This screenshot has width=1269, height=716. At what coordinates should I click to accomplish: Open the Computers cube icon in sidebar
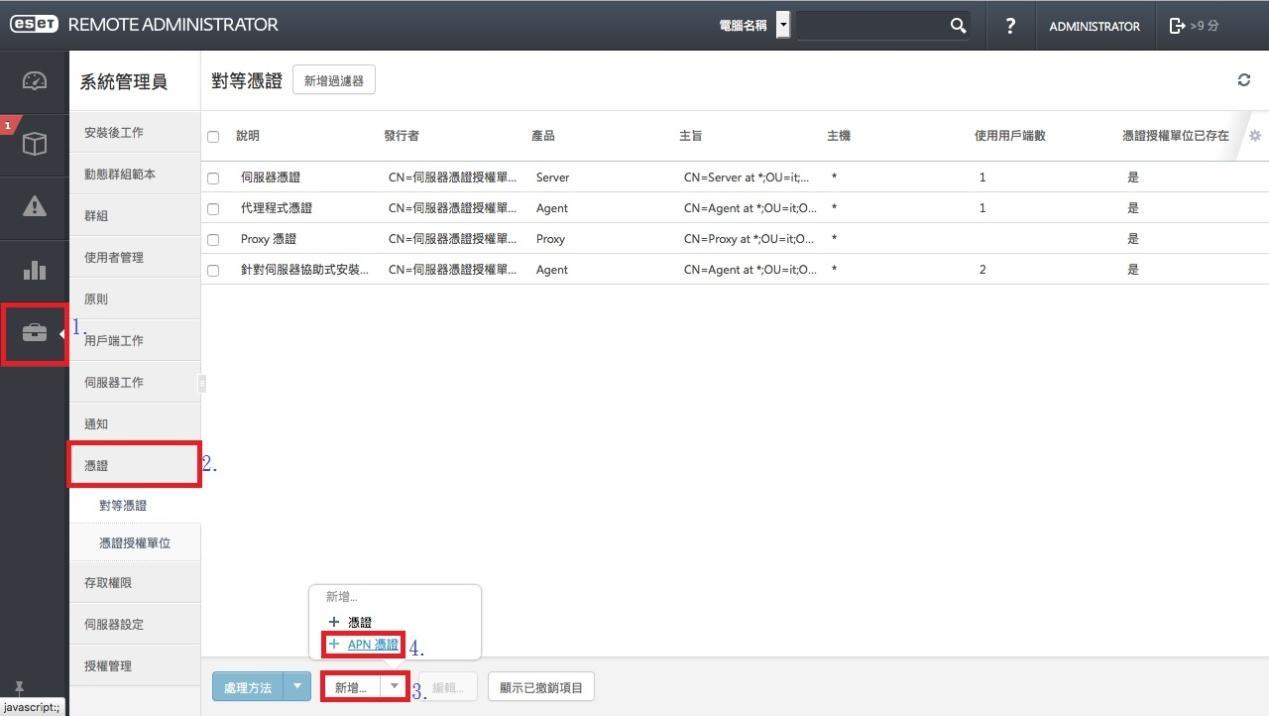(x=33, y=144)
